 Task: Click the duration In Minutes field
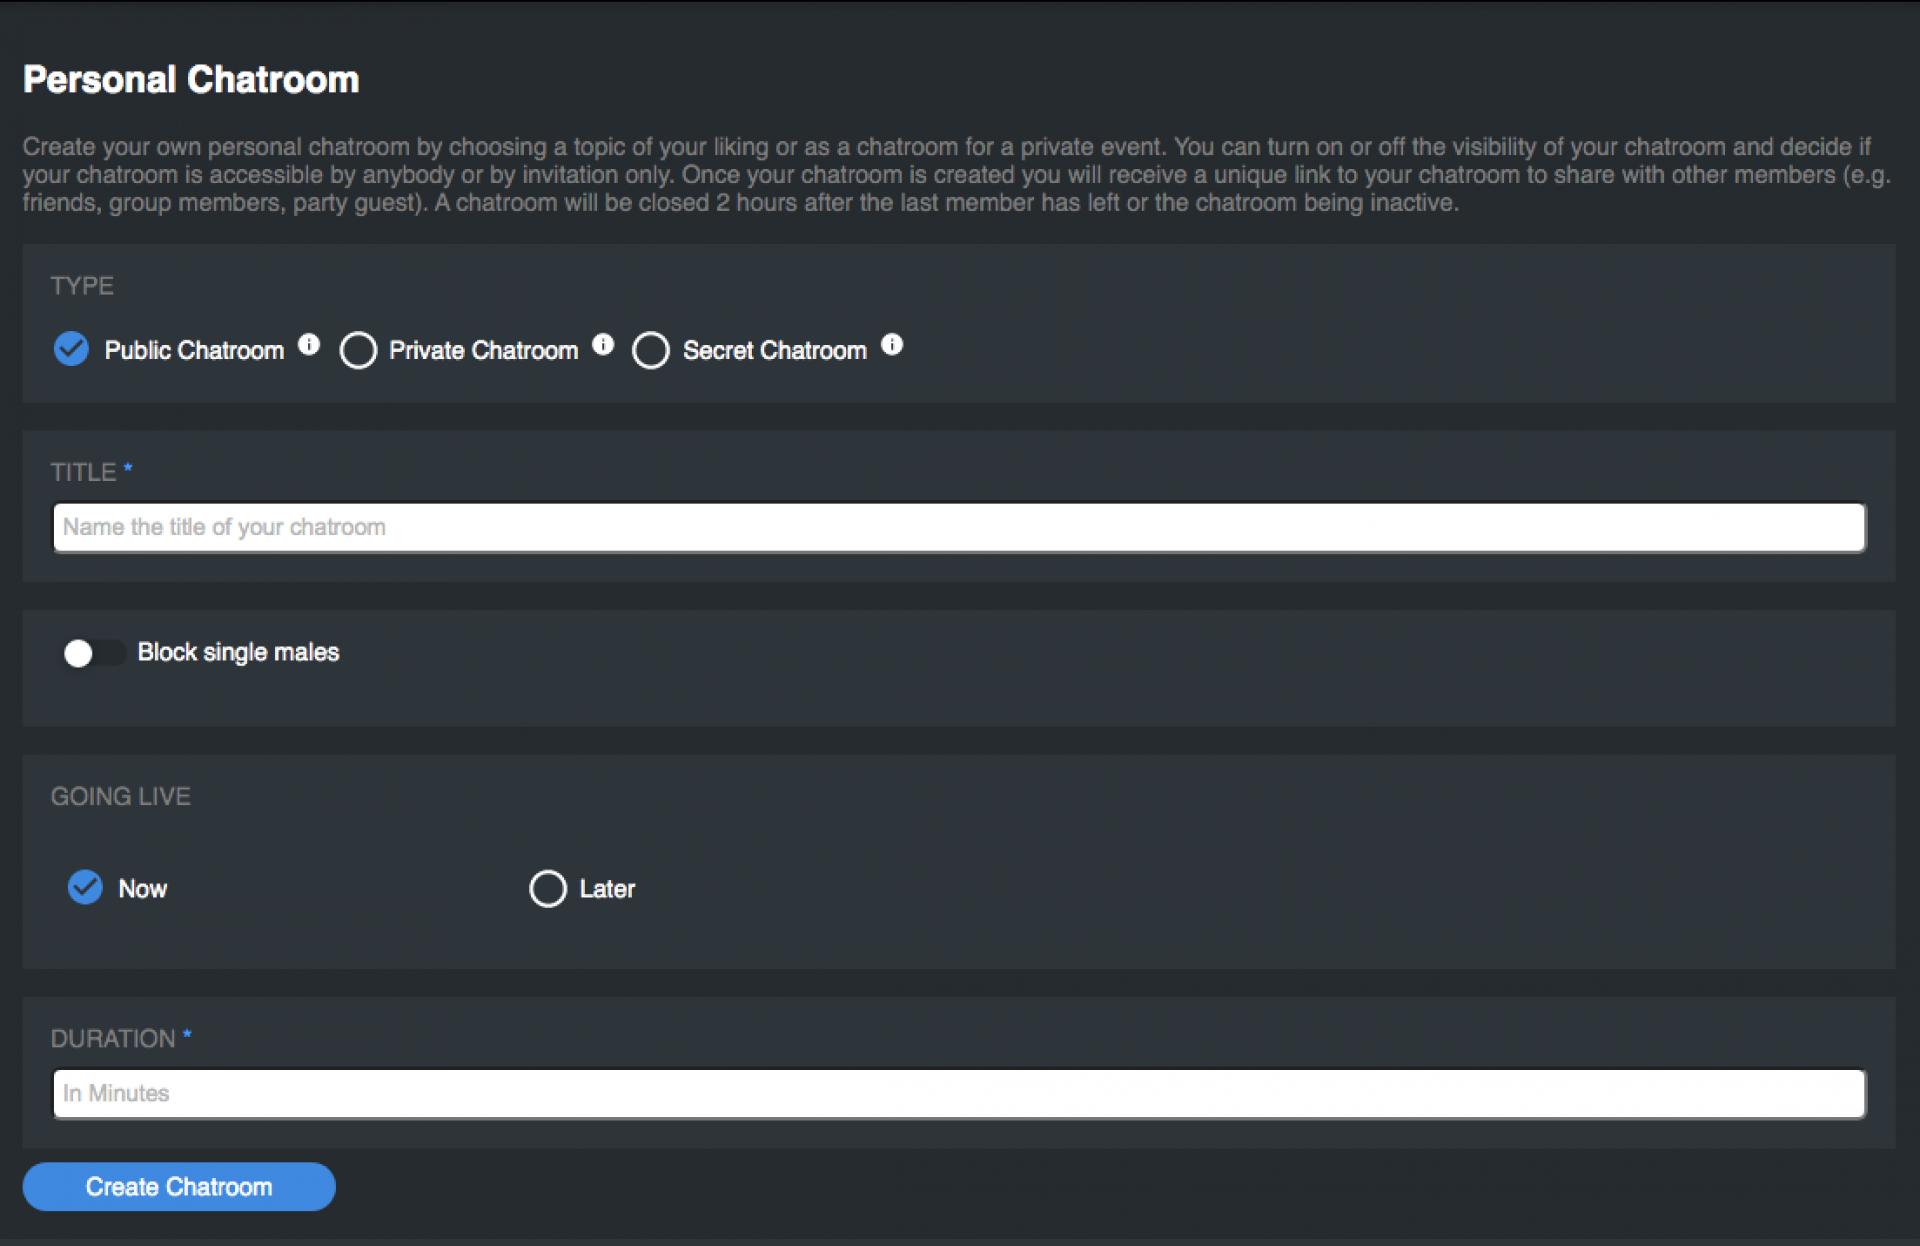pyautogui.click(x=958, y=1093)
